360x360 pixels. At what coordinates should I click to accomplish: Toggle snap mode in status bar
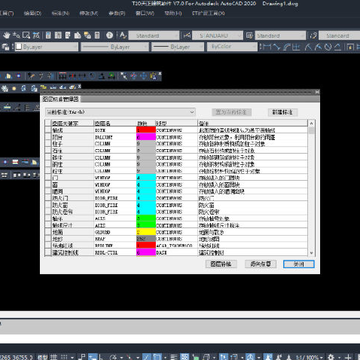click(65, 357)
